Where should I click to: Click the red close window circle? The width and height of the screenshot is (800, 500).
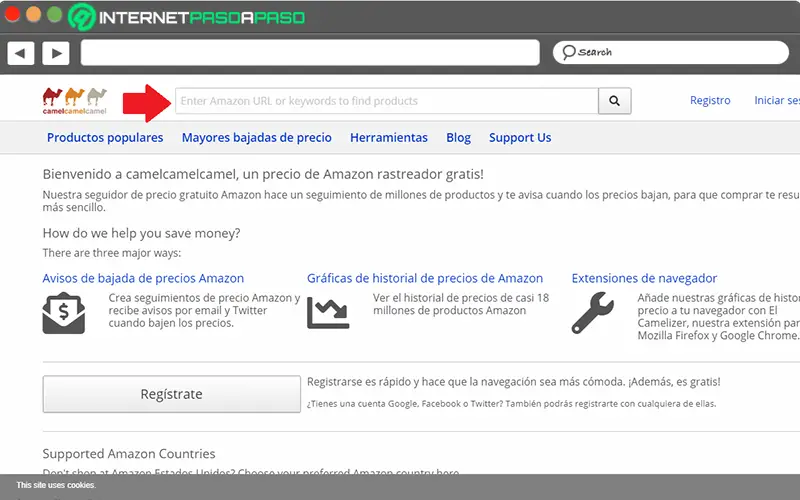pyautogui.click(x=12, y=14)
